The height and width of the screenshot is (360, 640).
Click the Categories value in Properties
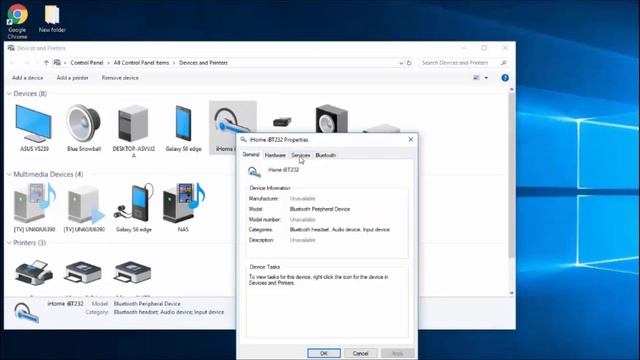click(x=340, y=230)
